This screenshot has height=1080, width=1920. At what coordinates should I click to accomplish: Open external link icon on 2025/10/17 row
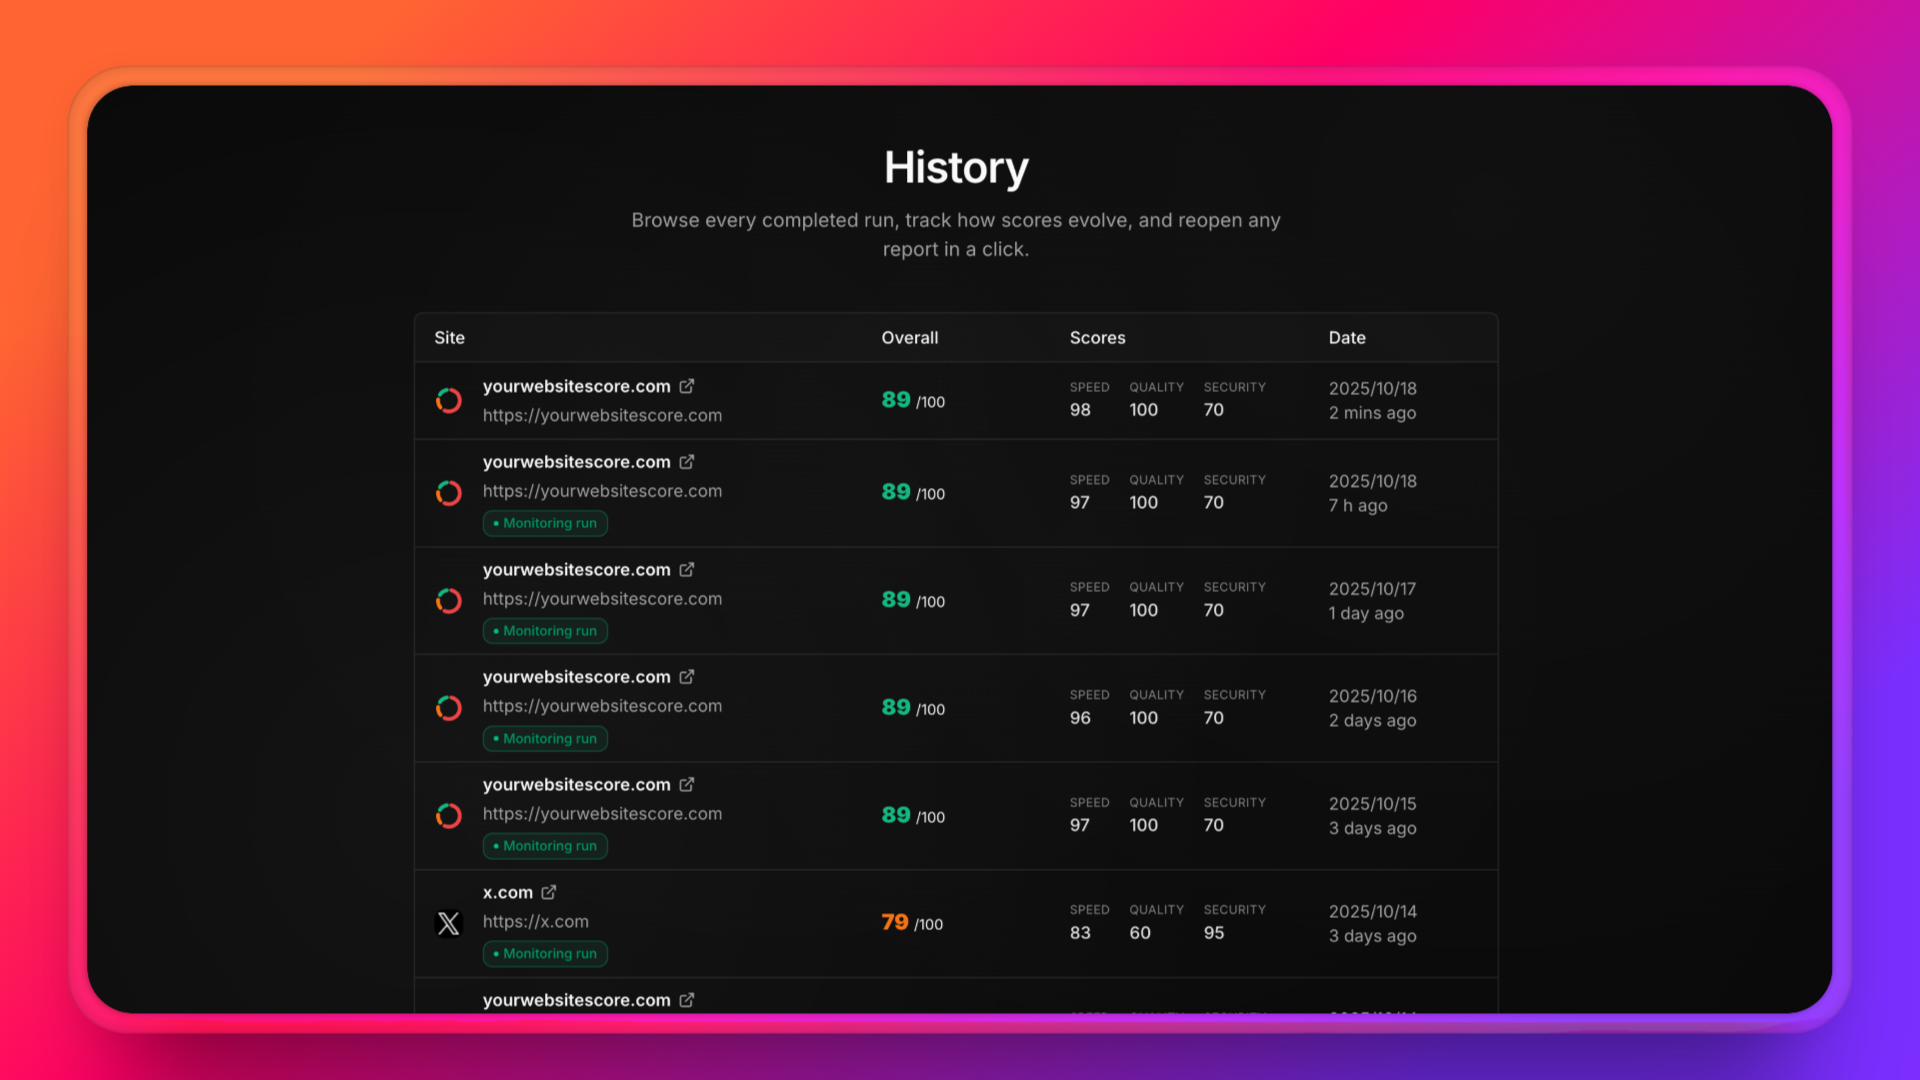687,570
